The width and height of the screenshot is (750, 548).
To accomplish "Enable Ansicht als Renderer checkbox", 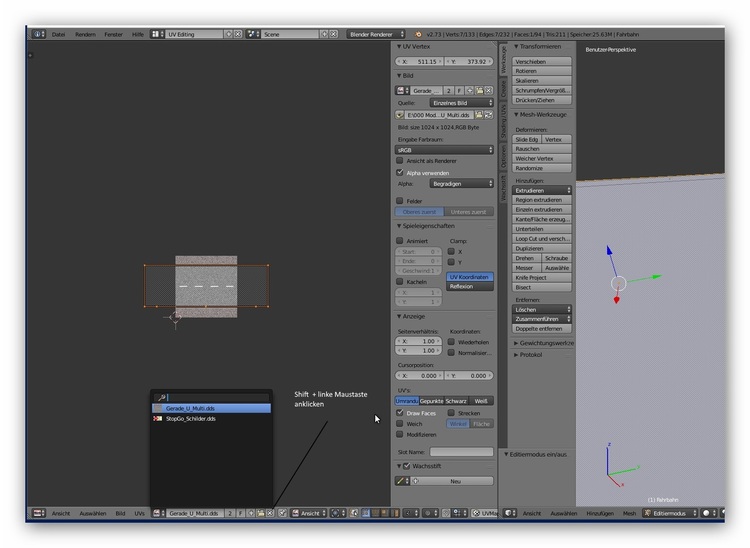I will pyautogui.click(x=400, y=161).
